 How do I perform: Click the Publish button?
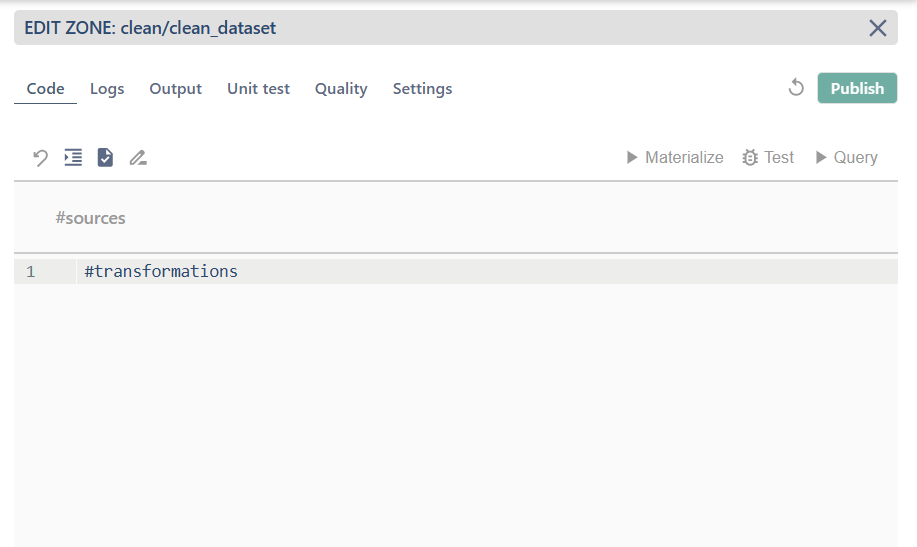click(x=857, y=88)
